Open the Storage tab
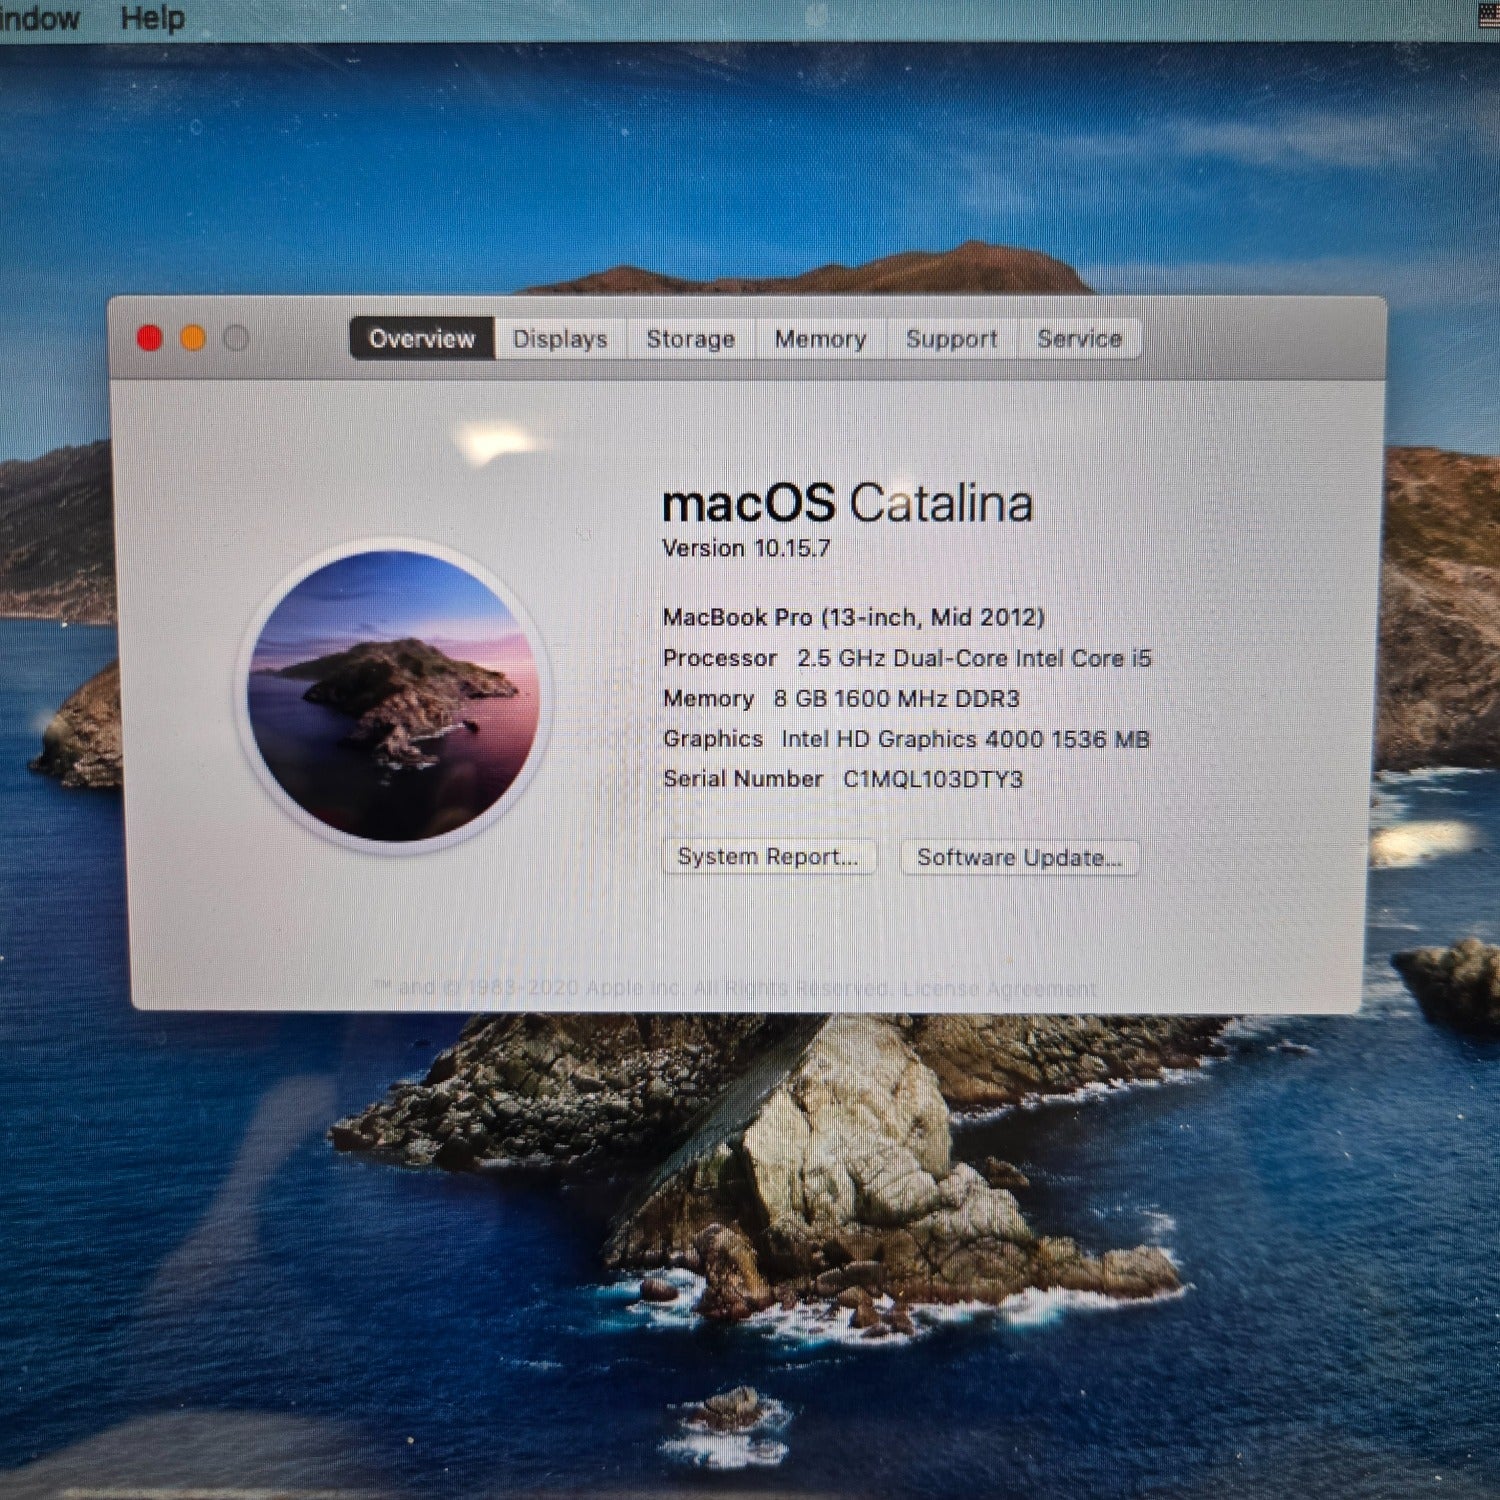1500x1500 pixels. [691, 339]
